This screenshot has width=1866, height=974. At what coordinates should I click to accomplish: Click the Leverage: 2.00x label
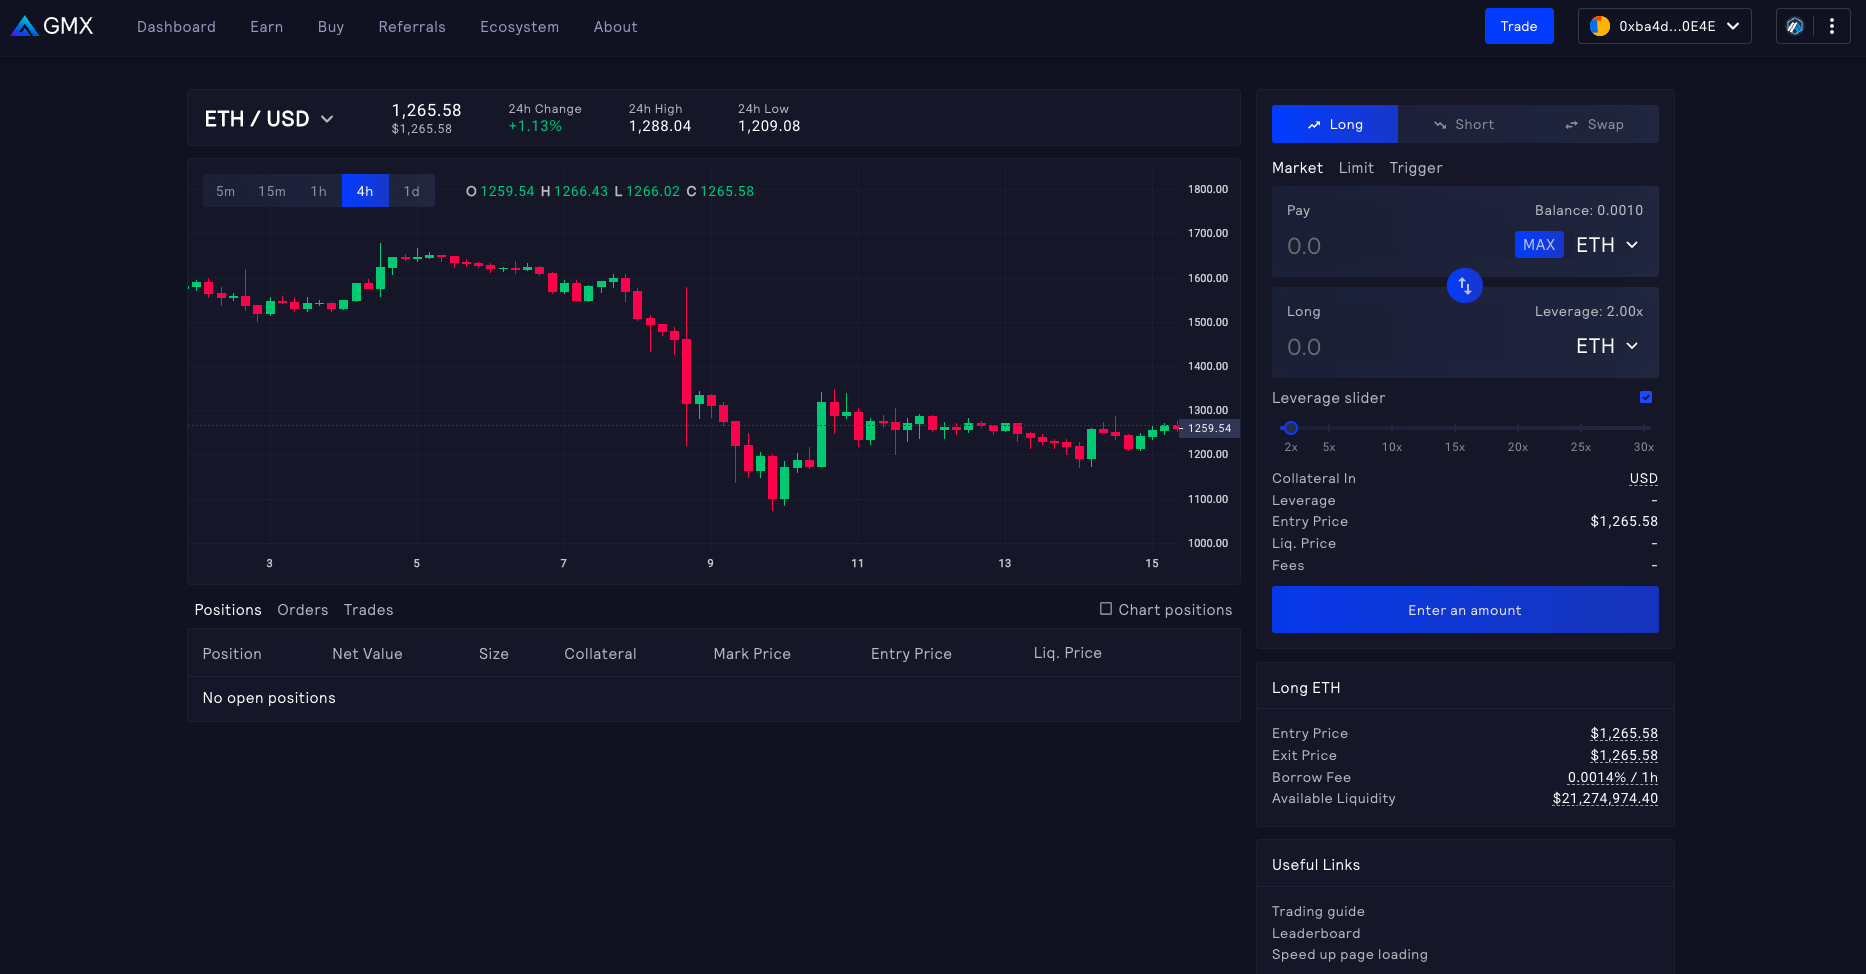(1589, 311)
